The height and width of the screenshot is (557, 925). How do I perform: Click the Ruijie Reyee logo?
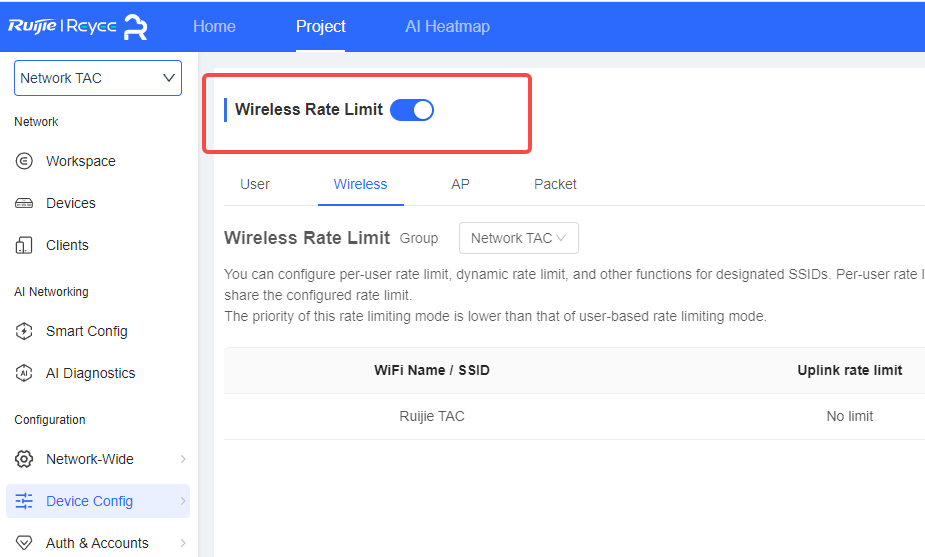(x=78, y=26)
